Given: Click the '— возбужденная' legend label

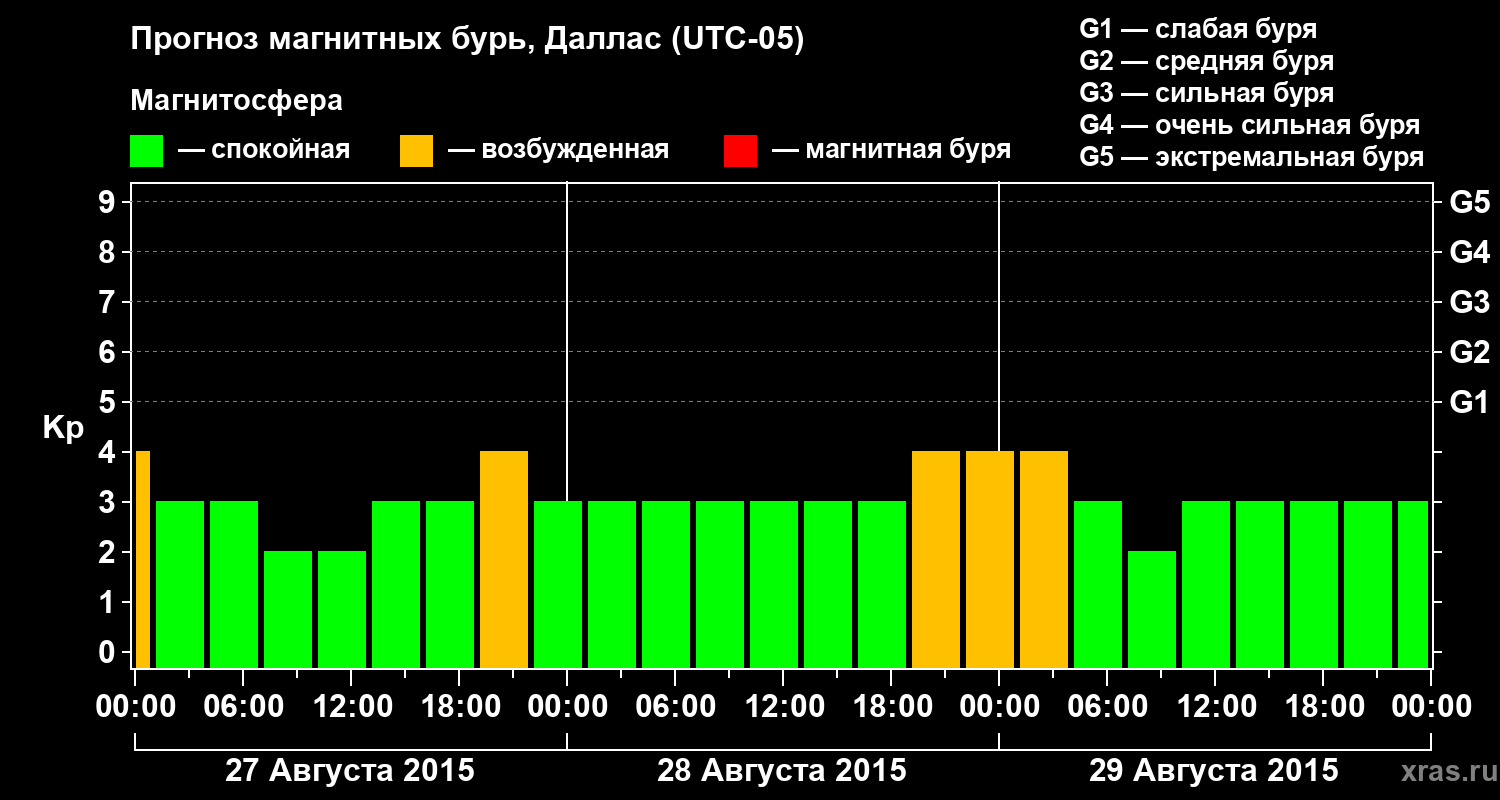Looking at the screenshot, I should (x=558, y=150).
